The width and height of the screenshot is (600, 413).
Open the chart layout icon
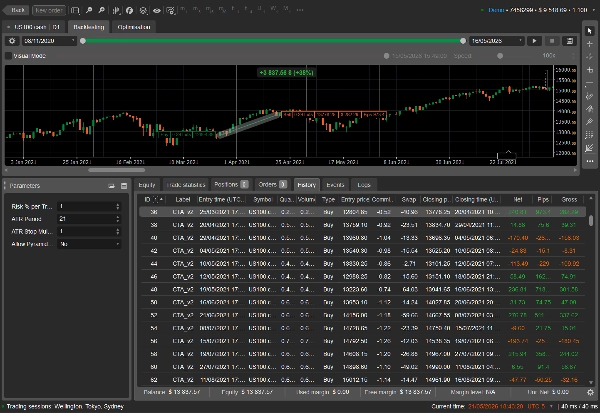[x=75, y=10]
